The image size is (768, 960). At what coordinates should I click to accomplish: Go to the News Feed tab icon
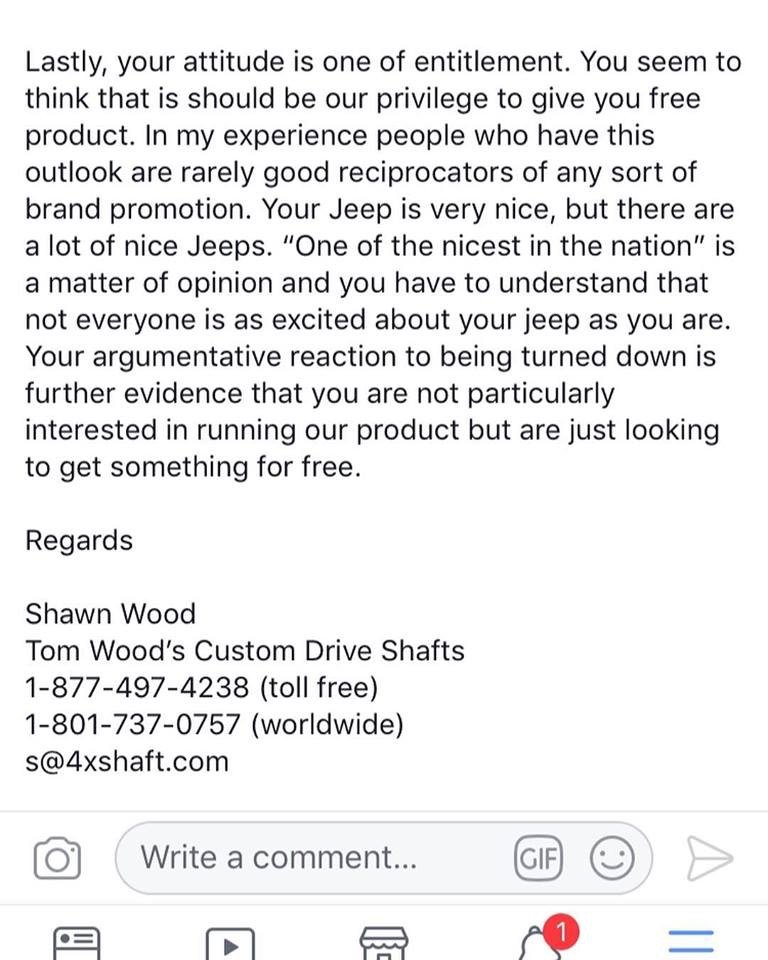[x=77, y=943]
